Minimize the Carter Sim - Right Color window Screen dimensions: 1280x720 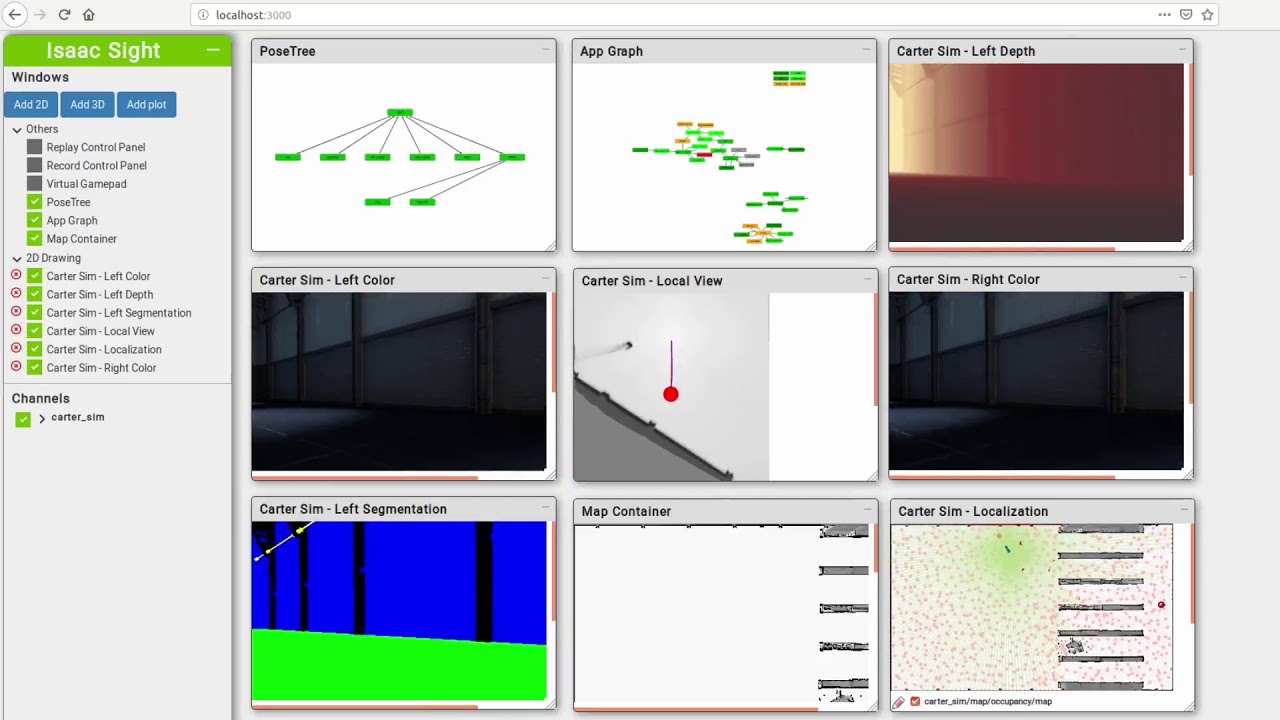tap(1183, 278)
